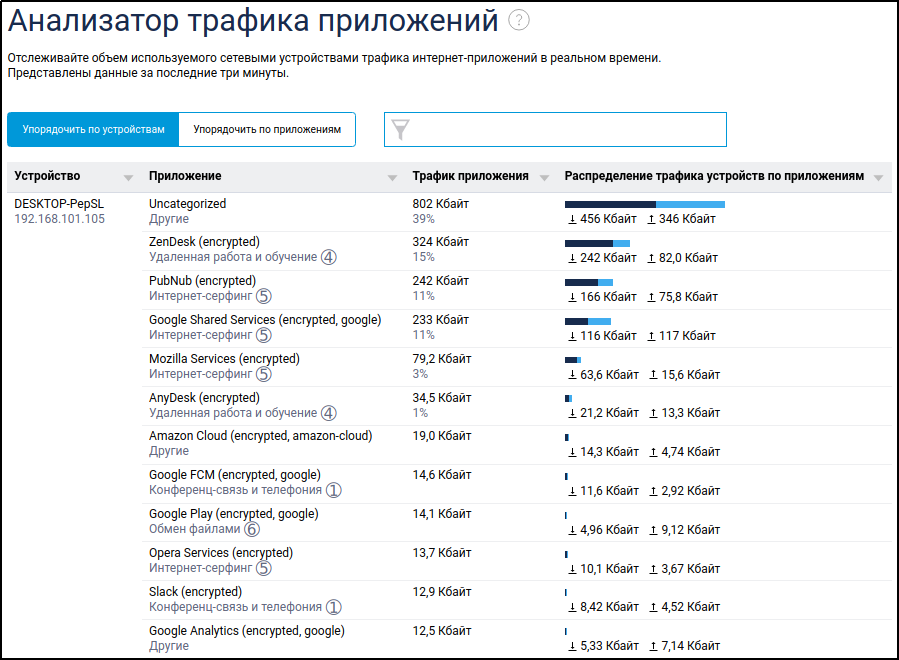Screen dimensions: 899x660
Task: Click the circled 4 icon beside ZenDesk category
Action: tap(329, 258)
